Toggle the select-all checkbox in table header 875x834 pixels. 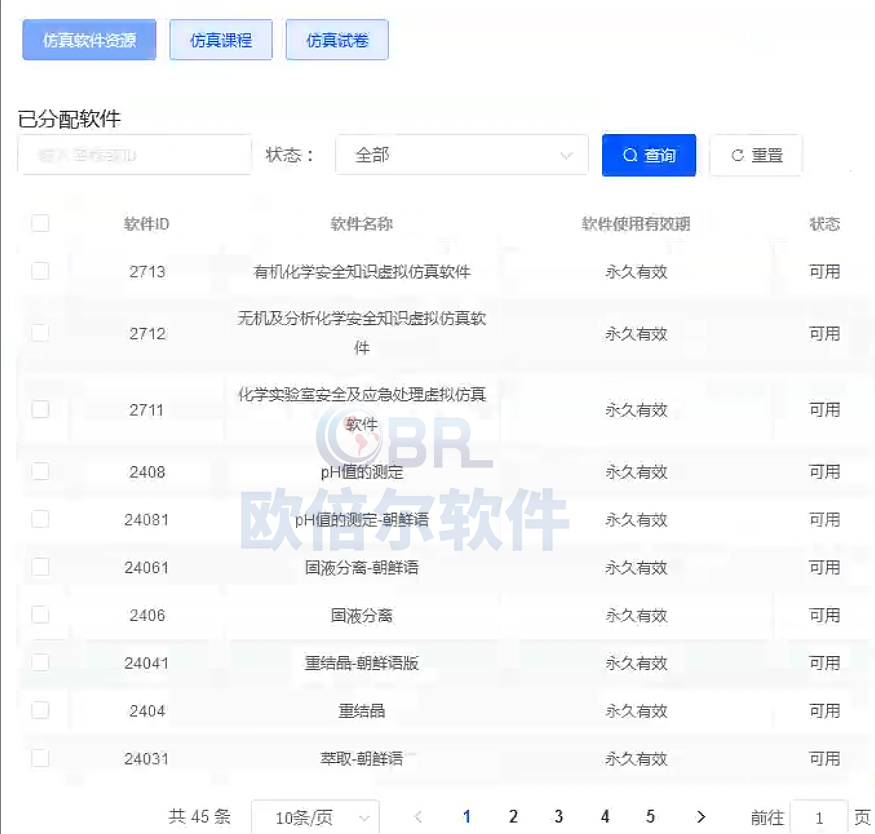click(x=40, y=223)
